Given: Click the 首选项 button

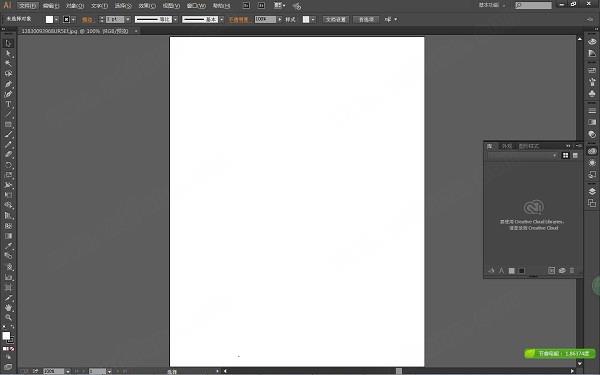Looking at the screenshot, I should pyautogui.click(x=366, y=20).
